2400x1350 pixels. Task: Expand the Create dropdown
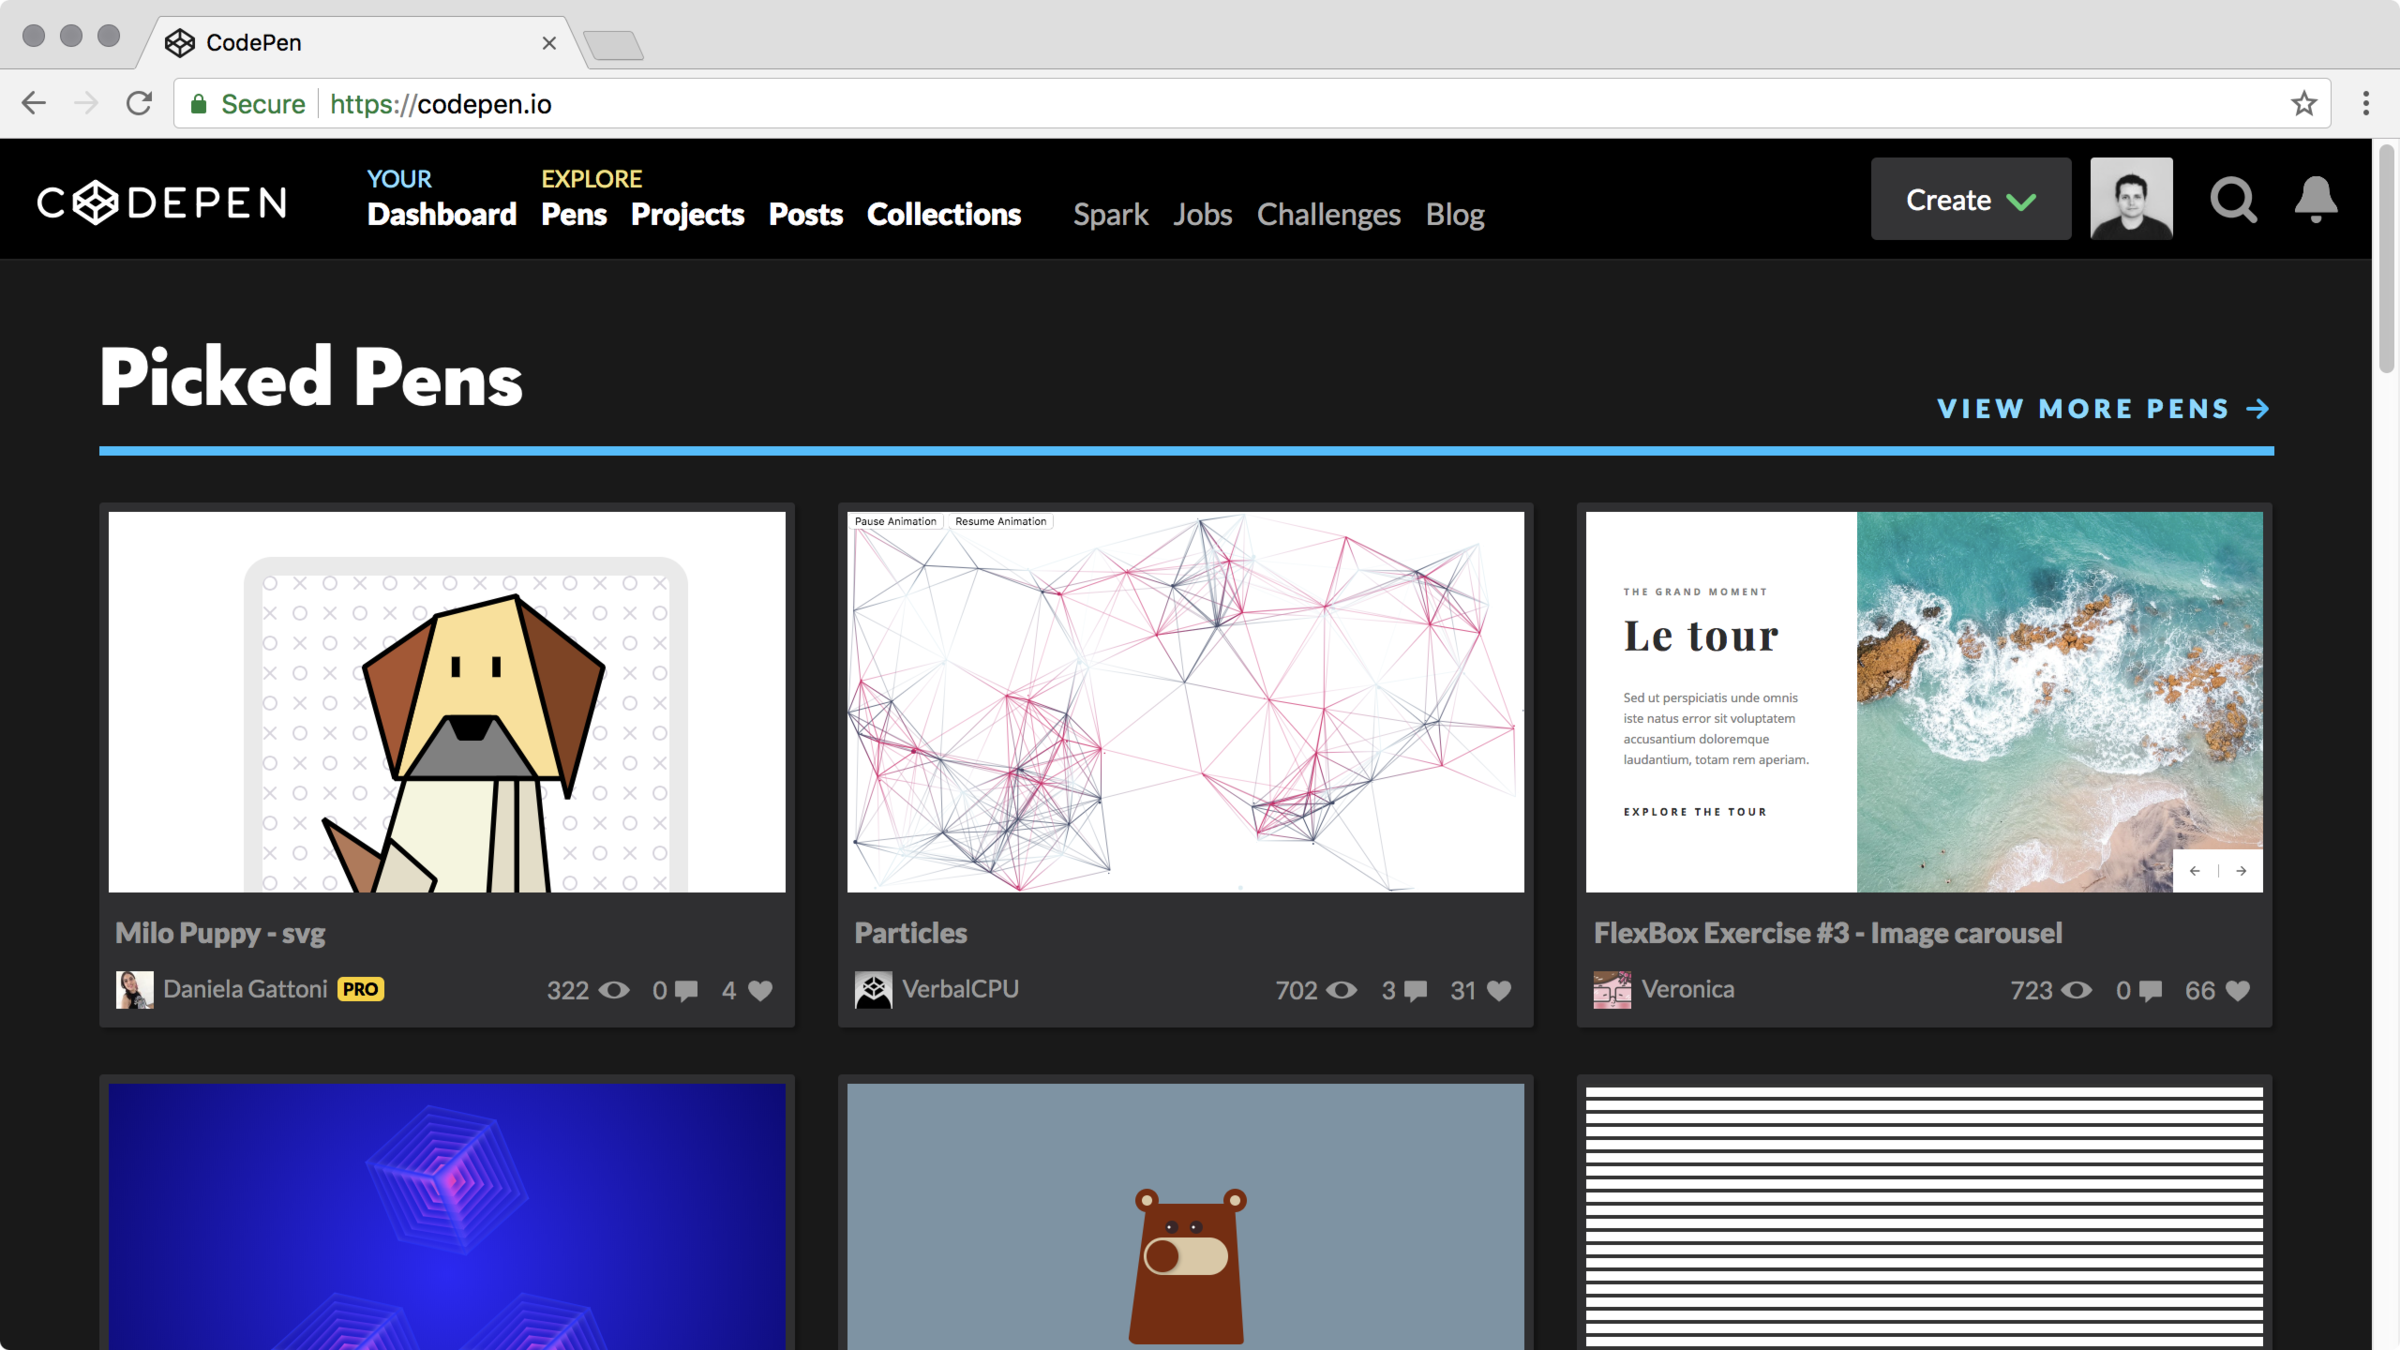tap(1970, 199)
